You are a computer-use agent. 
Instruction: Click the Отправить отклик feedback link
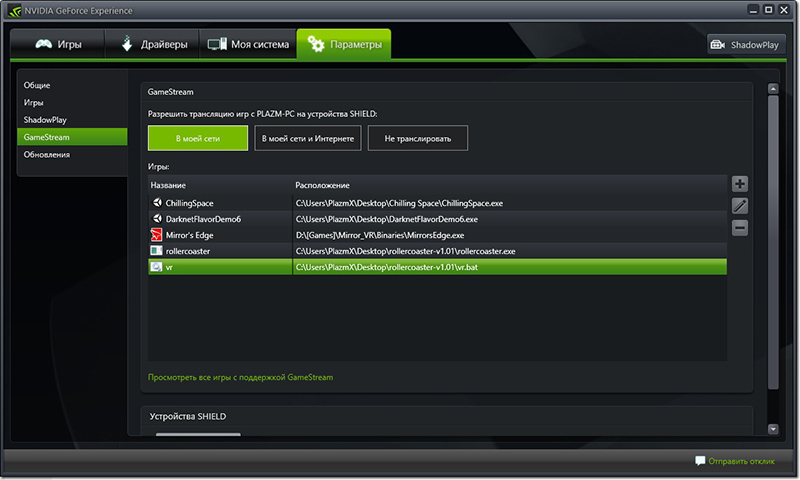[x=741, y=461]
